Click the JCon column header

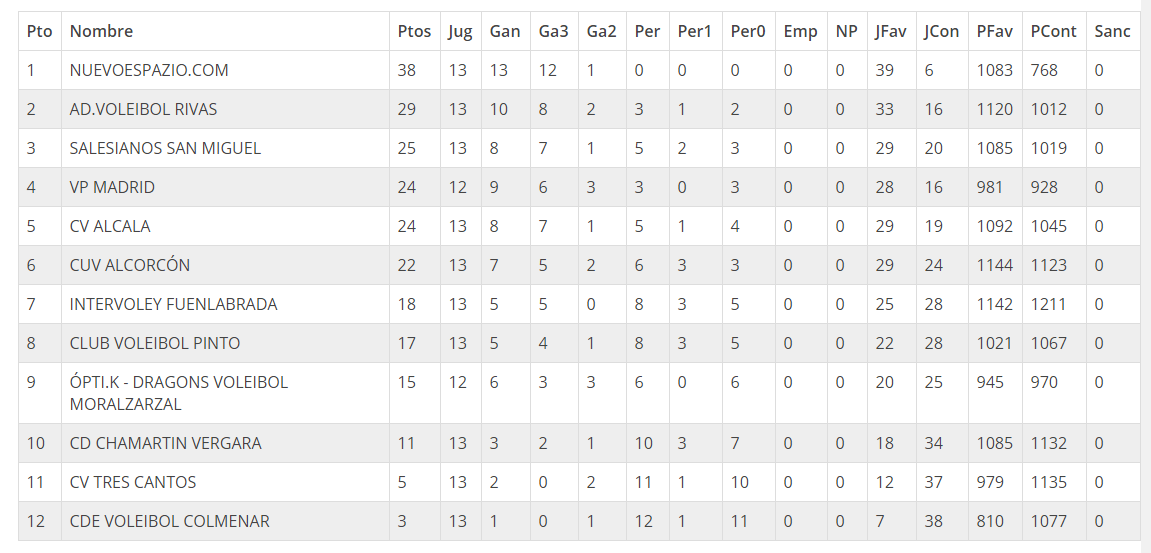(x=942, y=32)
